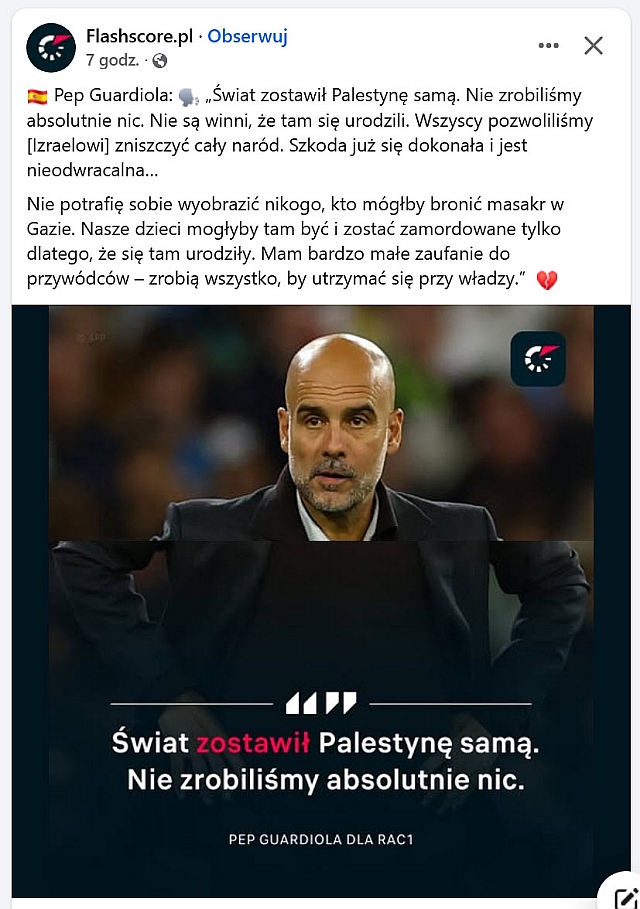Open the Flashscore.pl profile picture
The height and width of the screenshot is (909, 640).
point(51,48)
